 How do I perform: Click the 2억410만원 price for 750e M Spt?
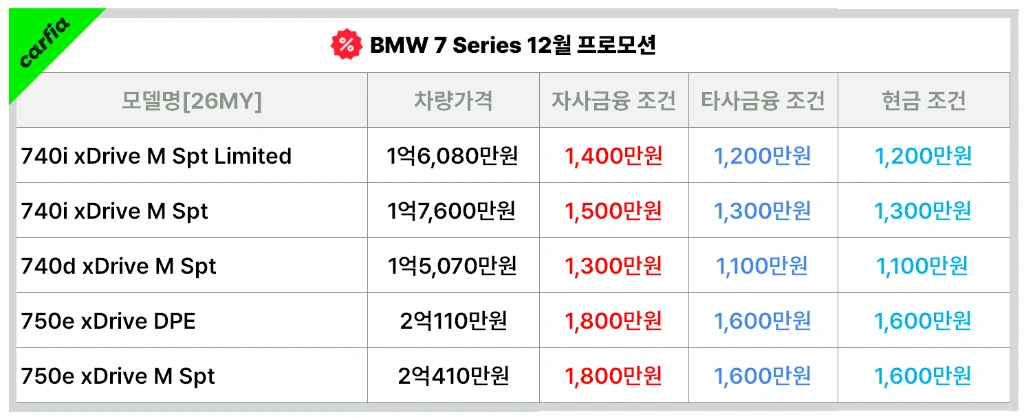[453, 376]
